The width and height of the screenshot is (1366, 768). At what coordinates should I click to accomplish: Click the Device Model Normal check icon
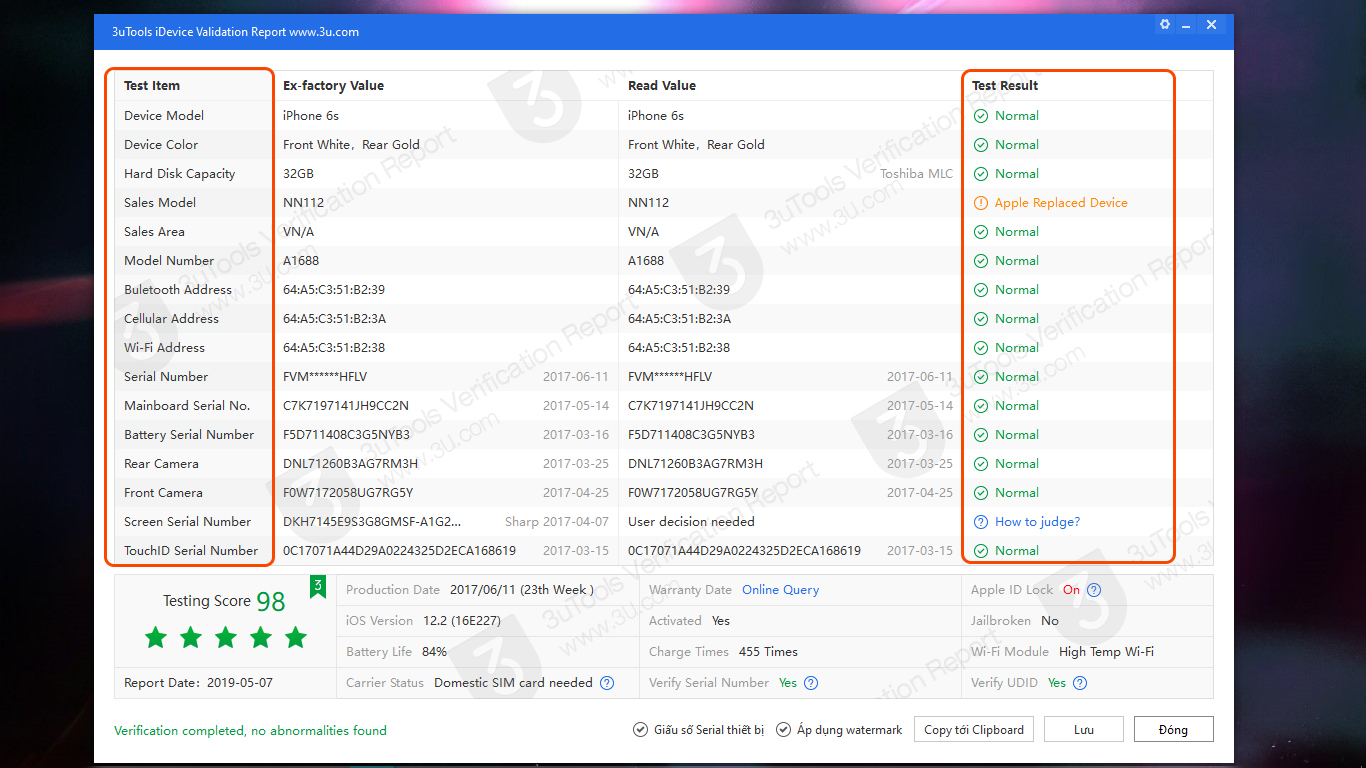pyautogui.click(x=981, y=116)
